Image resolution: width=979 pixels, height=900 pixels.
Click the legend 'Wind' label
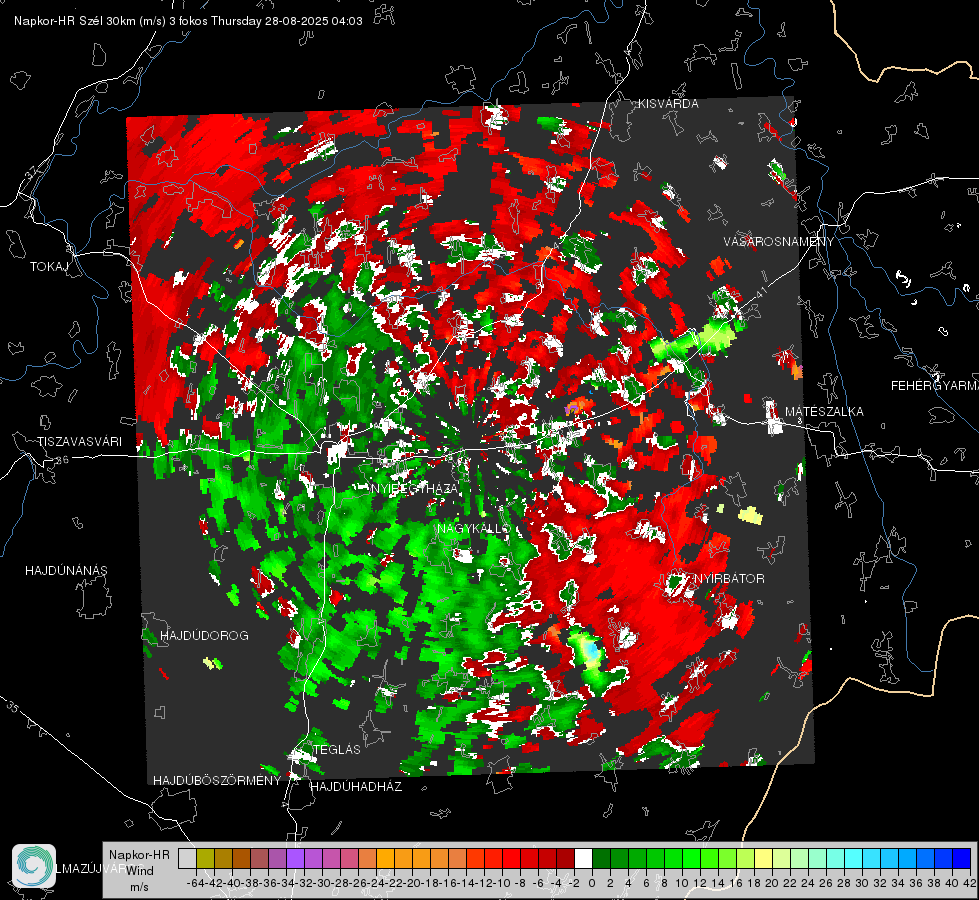point(140,870)
